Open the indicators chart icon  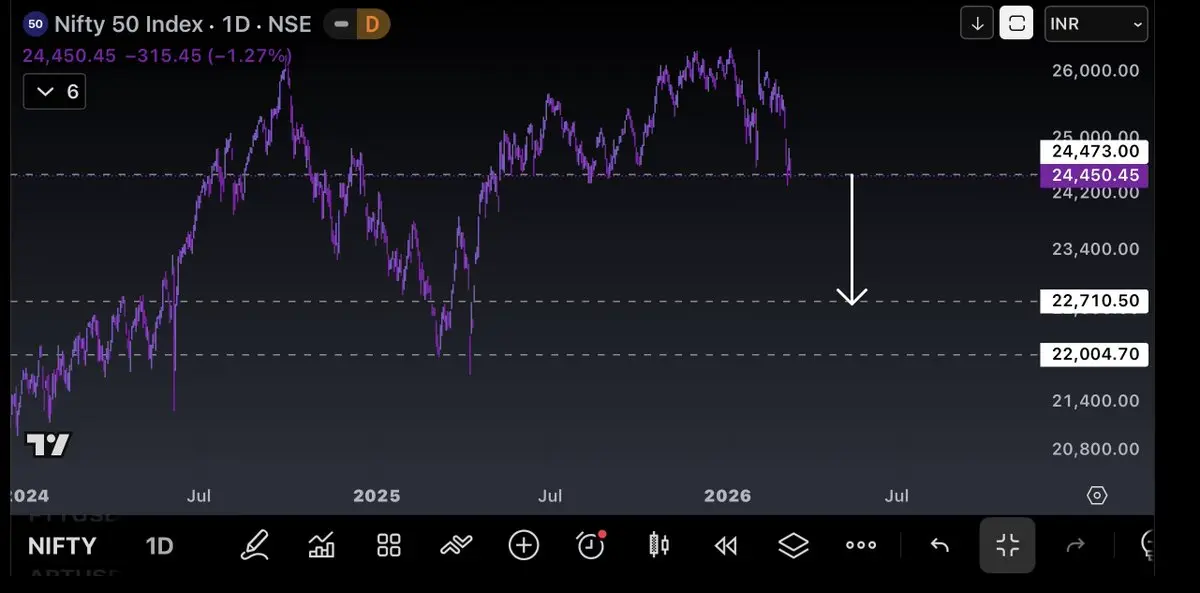point(322,545)
